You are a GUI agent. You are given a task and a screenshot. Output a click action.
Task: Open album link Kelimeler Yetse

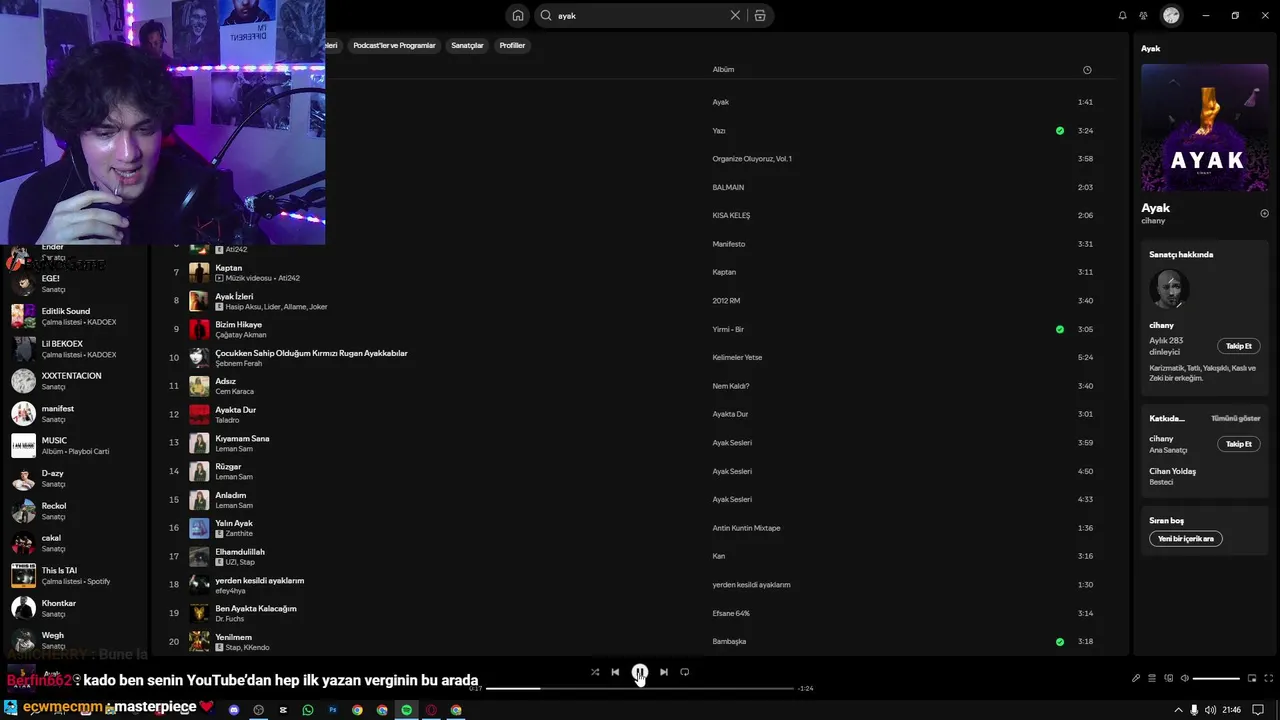pos(737,358)
